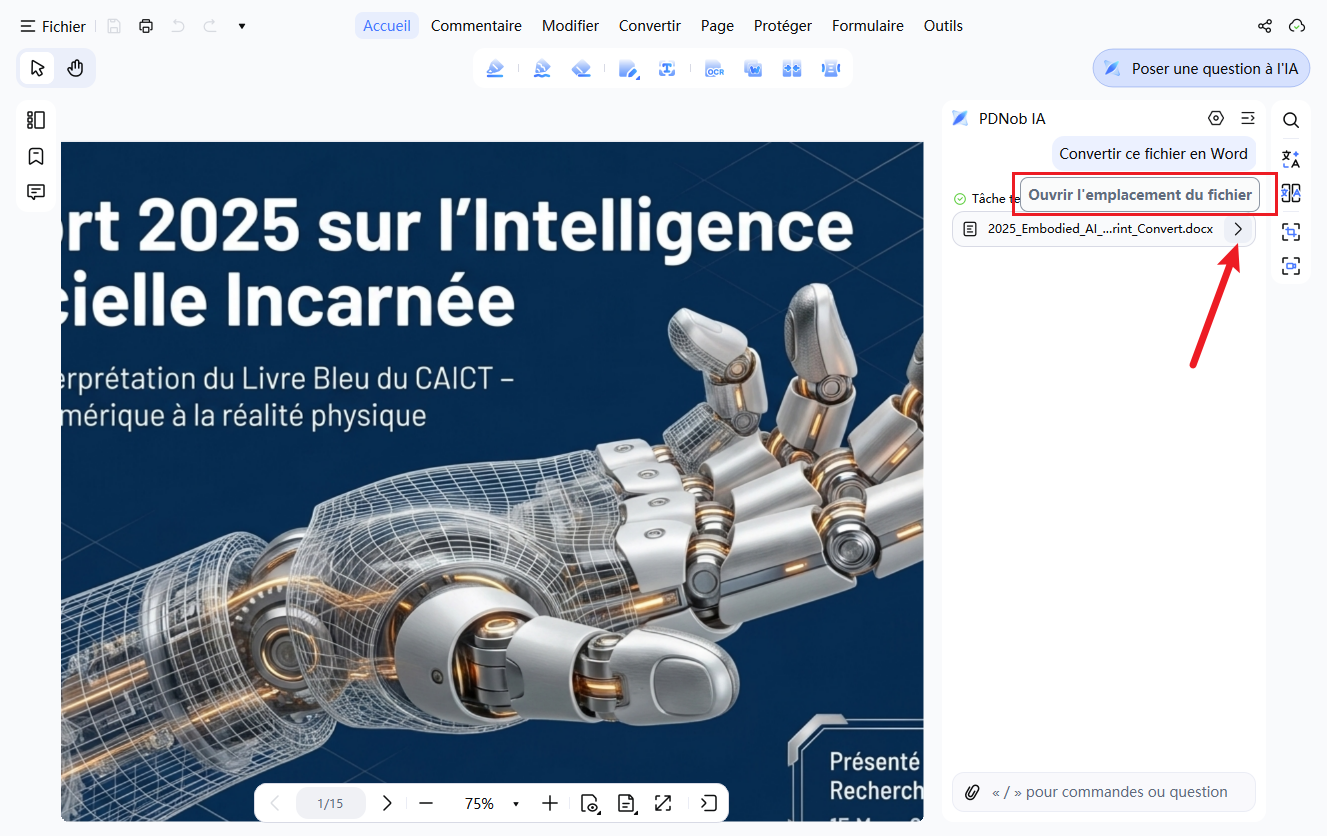Click the share icon
This screenshot has height=836, width=1327.
[1265, 26]
